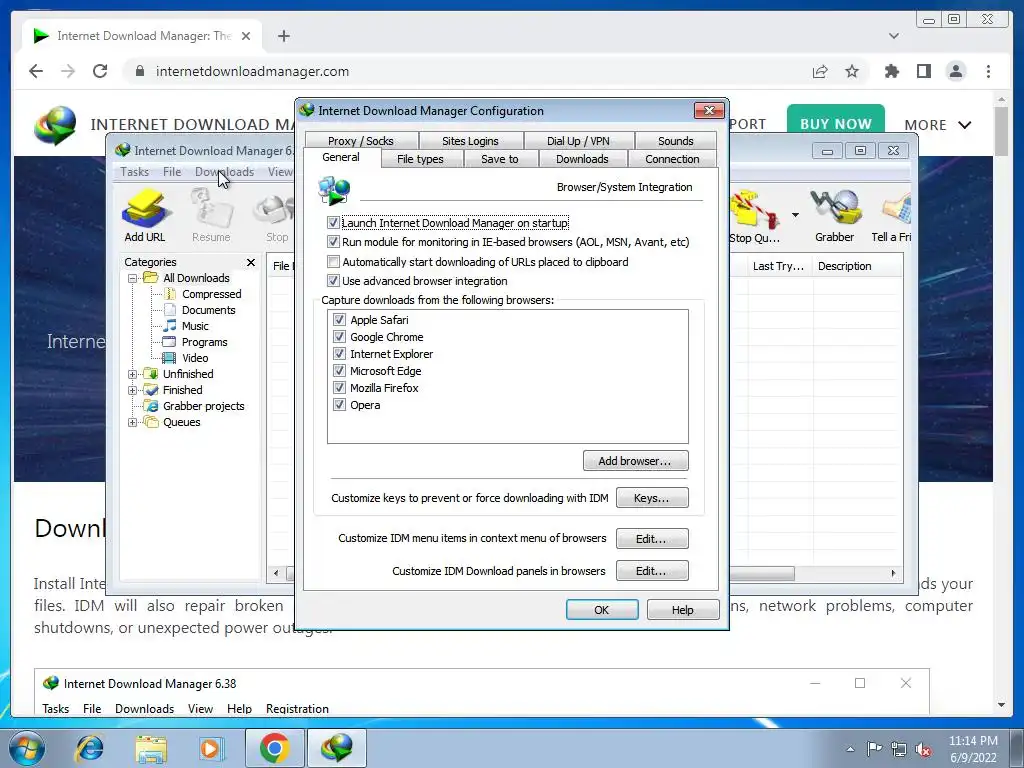The image size is (1024, 768).
Task: Click BUY NOW button on website
Action: tap(835, 122)
